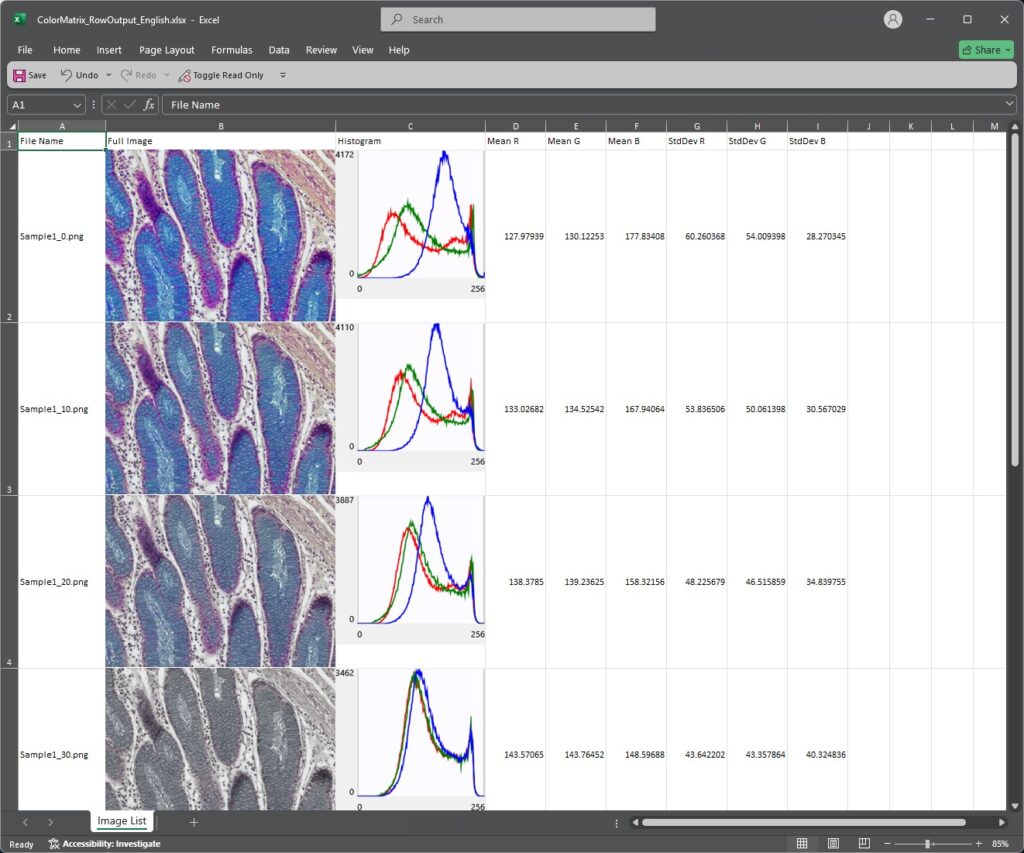Open the Undo history dropdown arrow
This screenshot has height=853, width=1024.
click(x=109, y=75)
